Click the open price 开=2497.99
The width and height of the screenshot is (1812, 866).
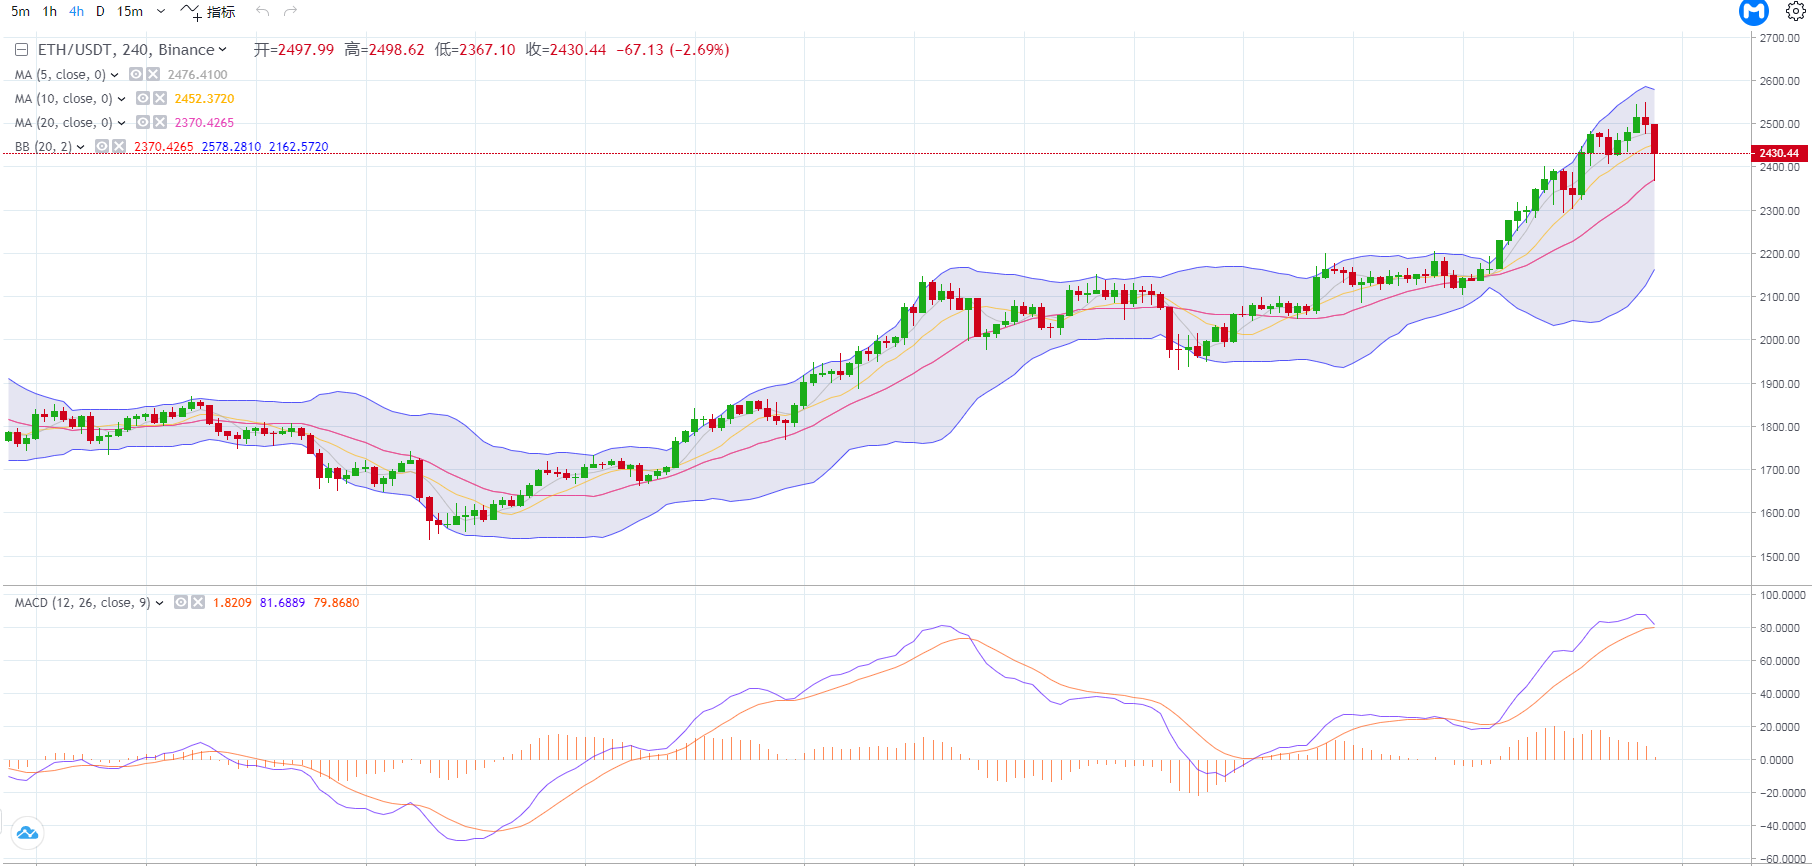click(293, 50)
